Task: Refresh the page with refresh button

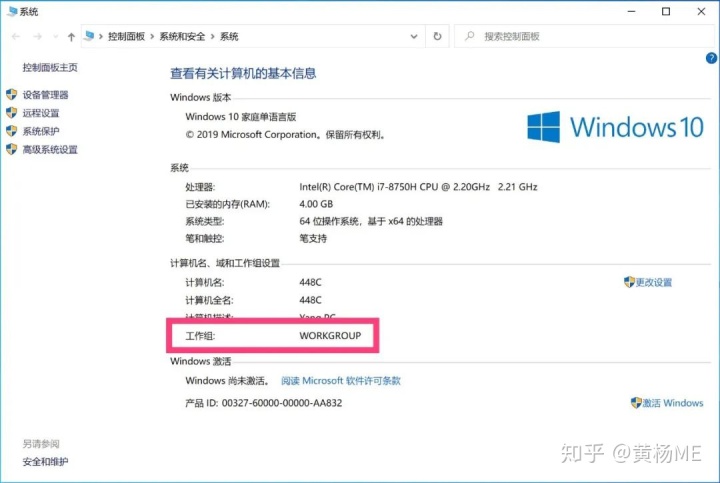Action: coord(438,36)
